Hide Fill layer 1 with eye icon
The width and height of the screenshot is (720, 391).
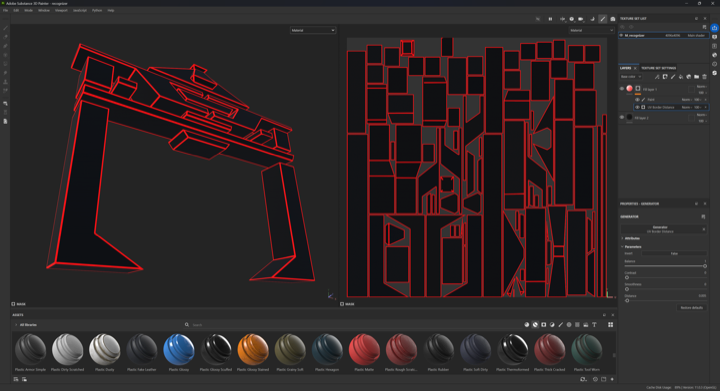[x=622, y=89]
